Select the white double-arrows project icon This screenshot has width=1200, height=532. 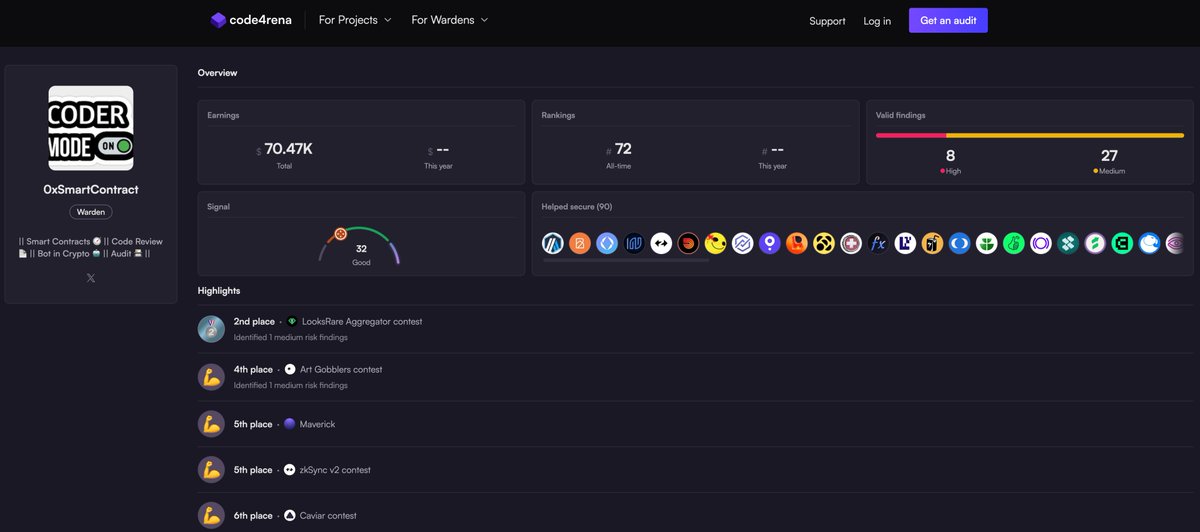(661, 243)
